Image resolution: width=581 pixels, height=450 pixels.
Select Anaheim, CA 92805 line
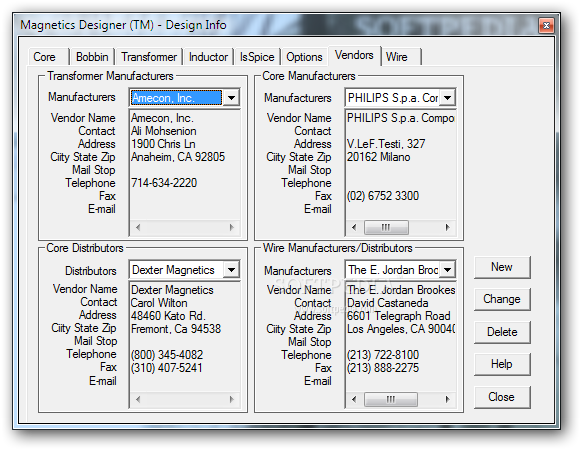pos(178,157)
